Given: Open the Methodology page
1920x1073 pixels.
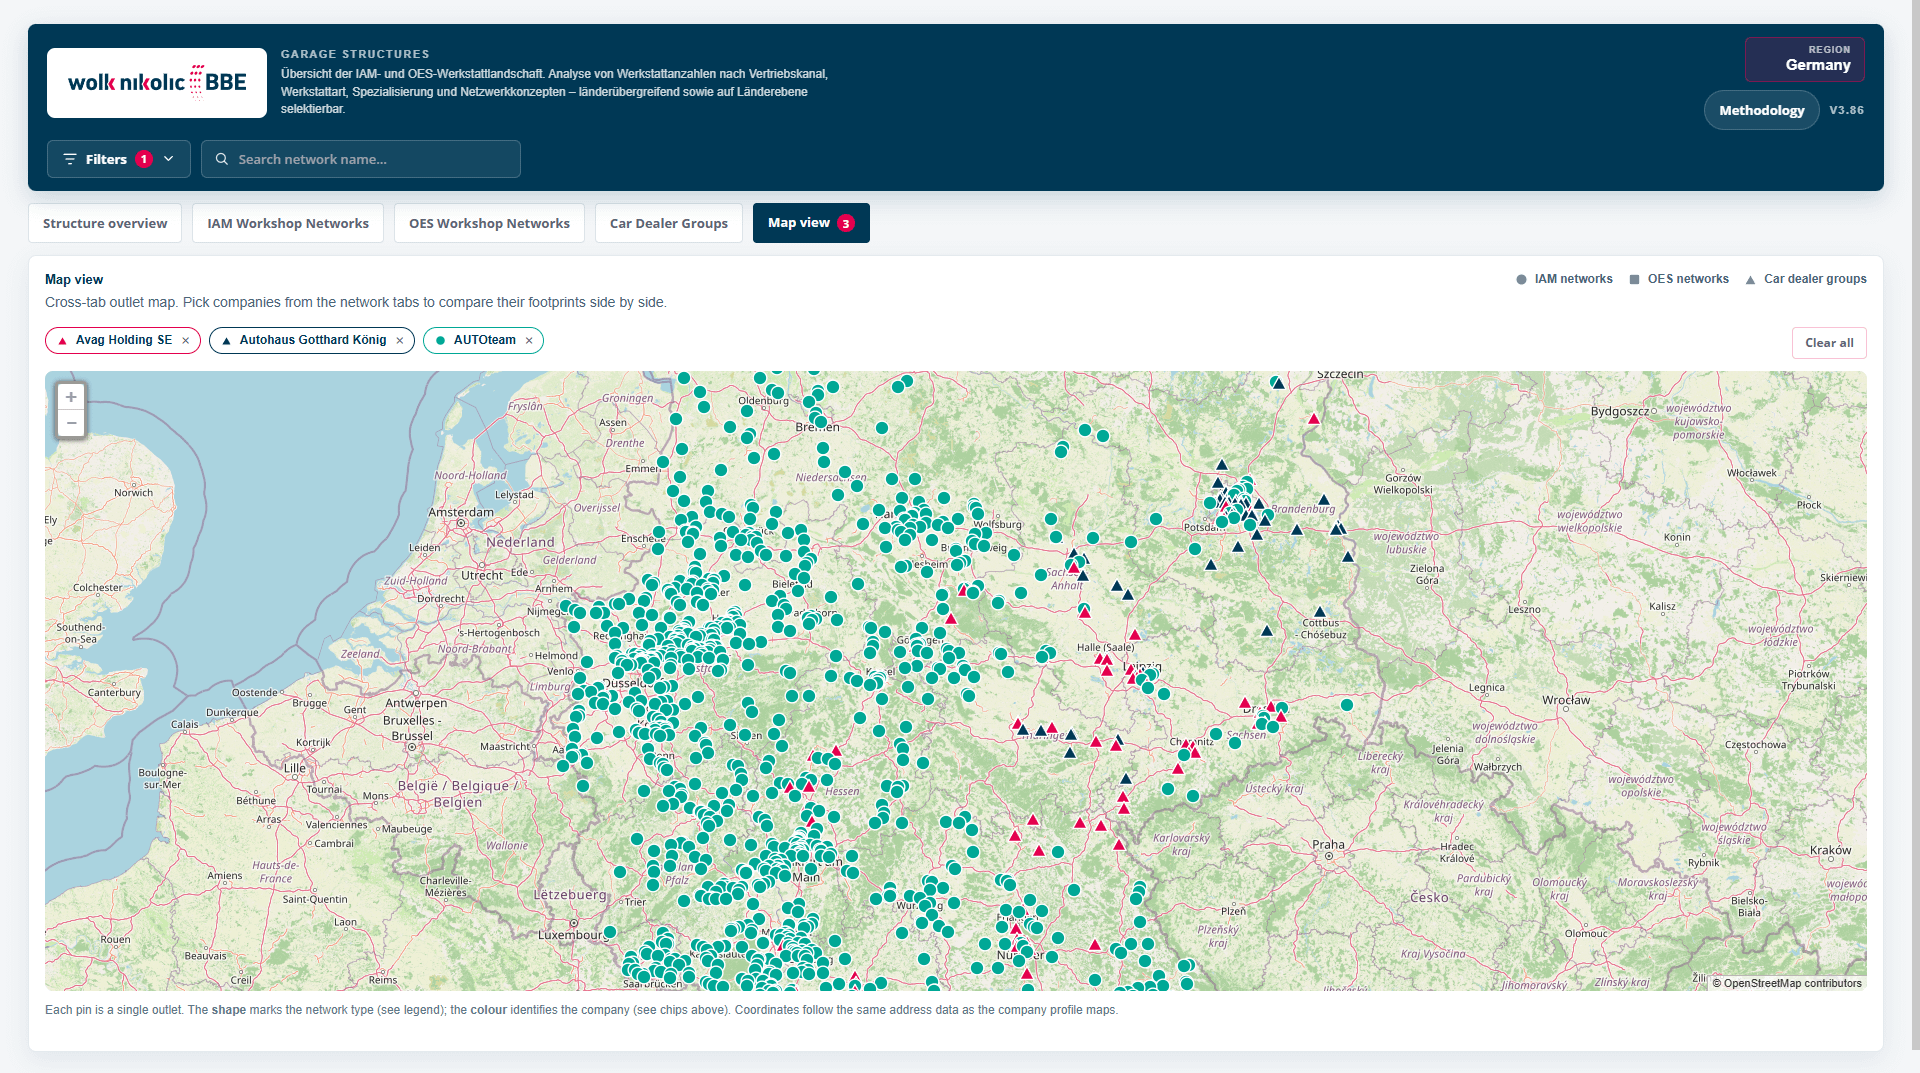Looking at the screenshot, I should click(1761, 110).
